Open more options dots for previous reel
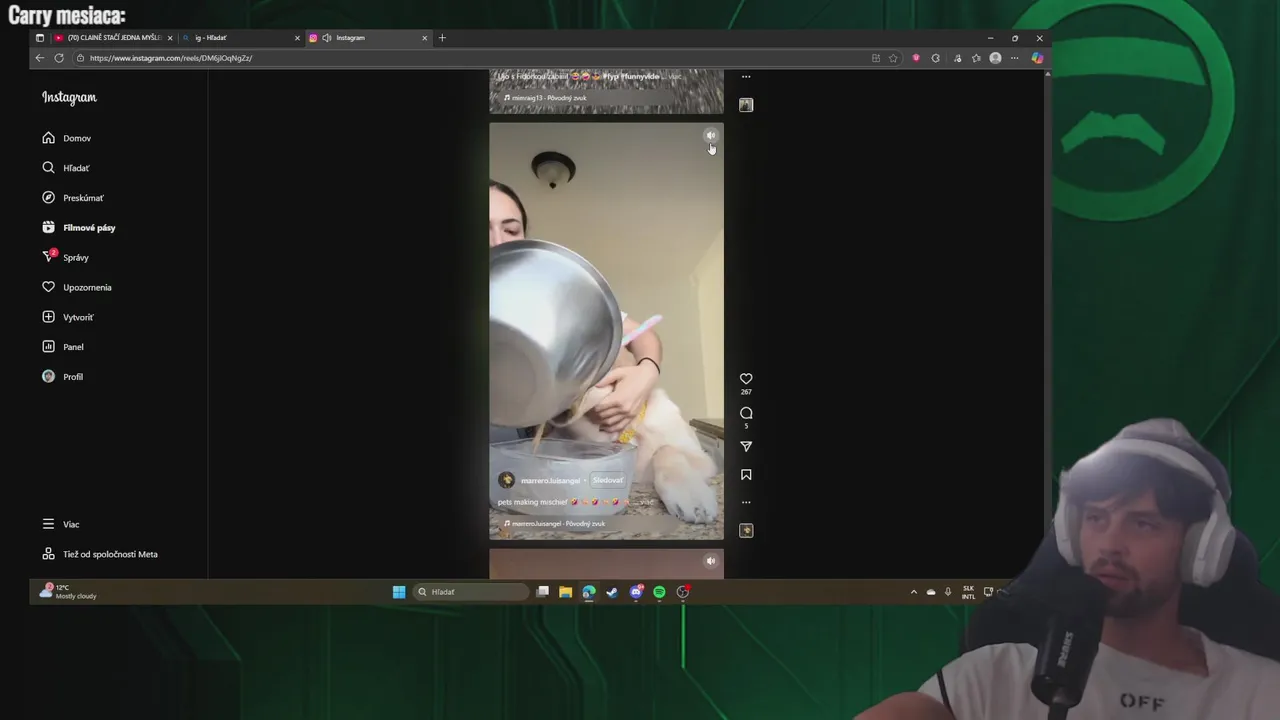 746,76
